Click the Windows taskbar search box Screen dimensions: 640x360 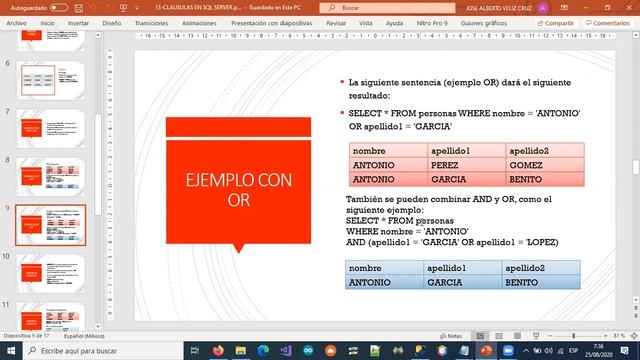103,351
